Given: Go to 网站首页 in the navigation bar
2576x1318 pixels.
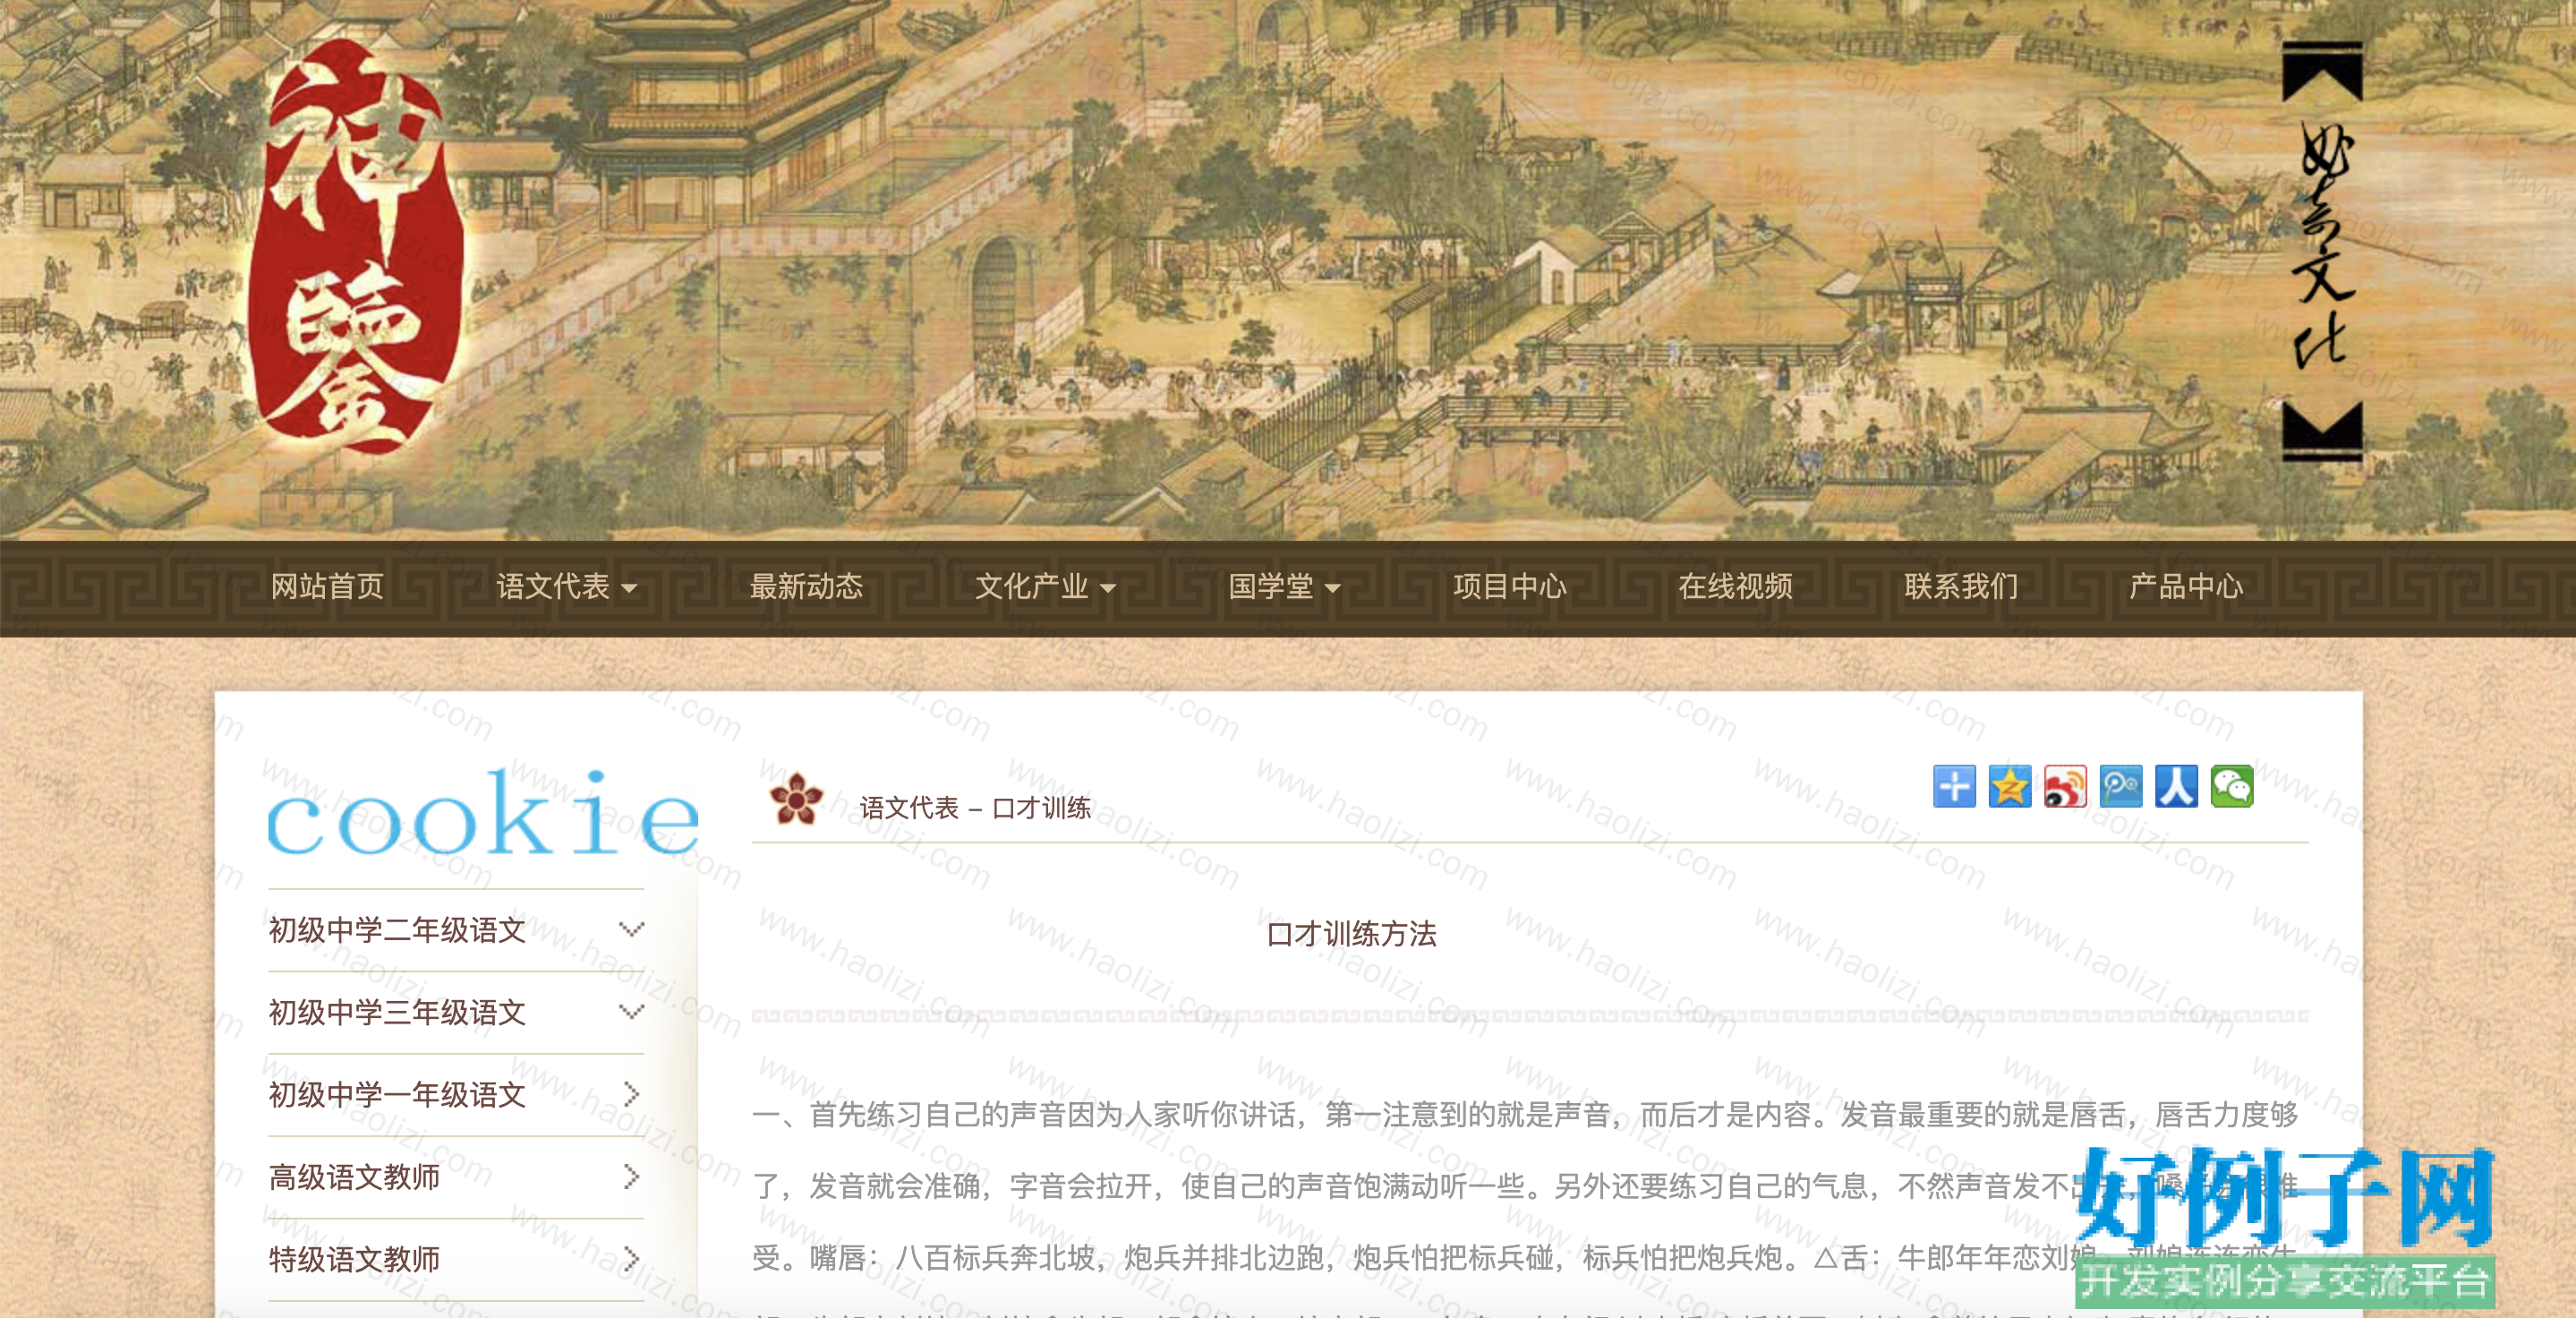Looking at the screenshot, I should (x=327, y=586).
